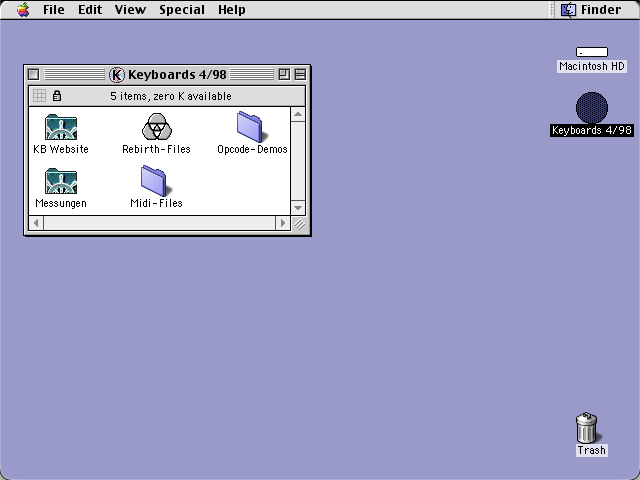
Task: Open the View menu
Action: [130, 9]
